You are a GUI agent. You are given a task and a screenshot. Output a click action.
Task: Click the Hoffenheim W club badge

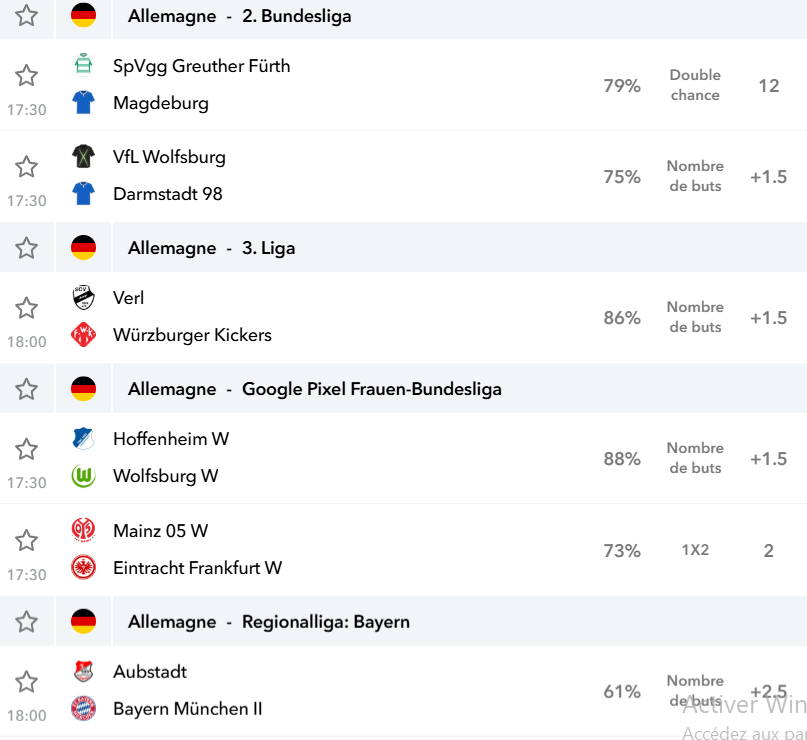[x=83, y=438]
